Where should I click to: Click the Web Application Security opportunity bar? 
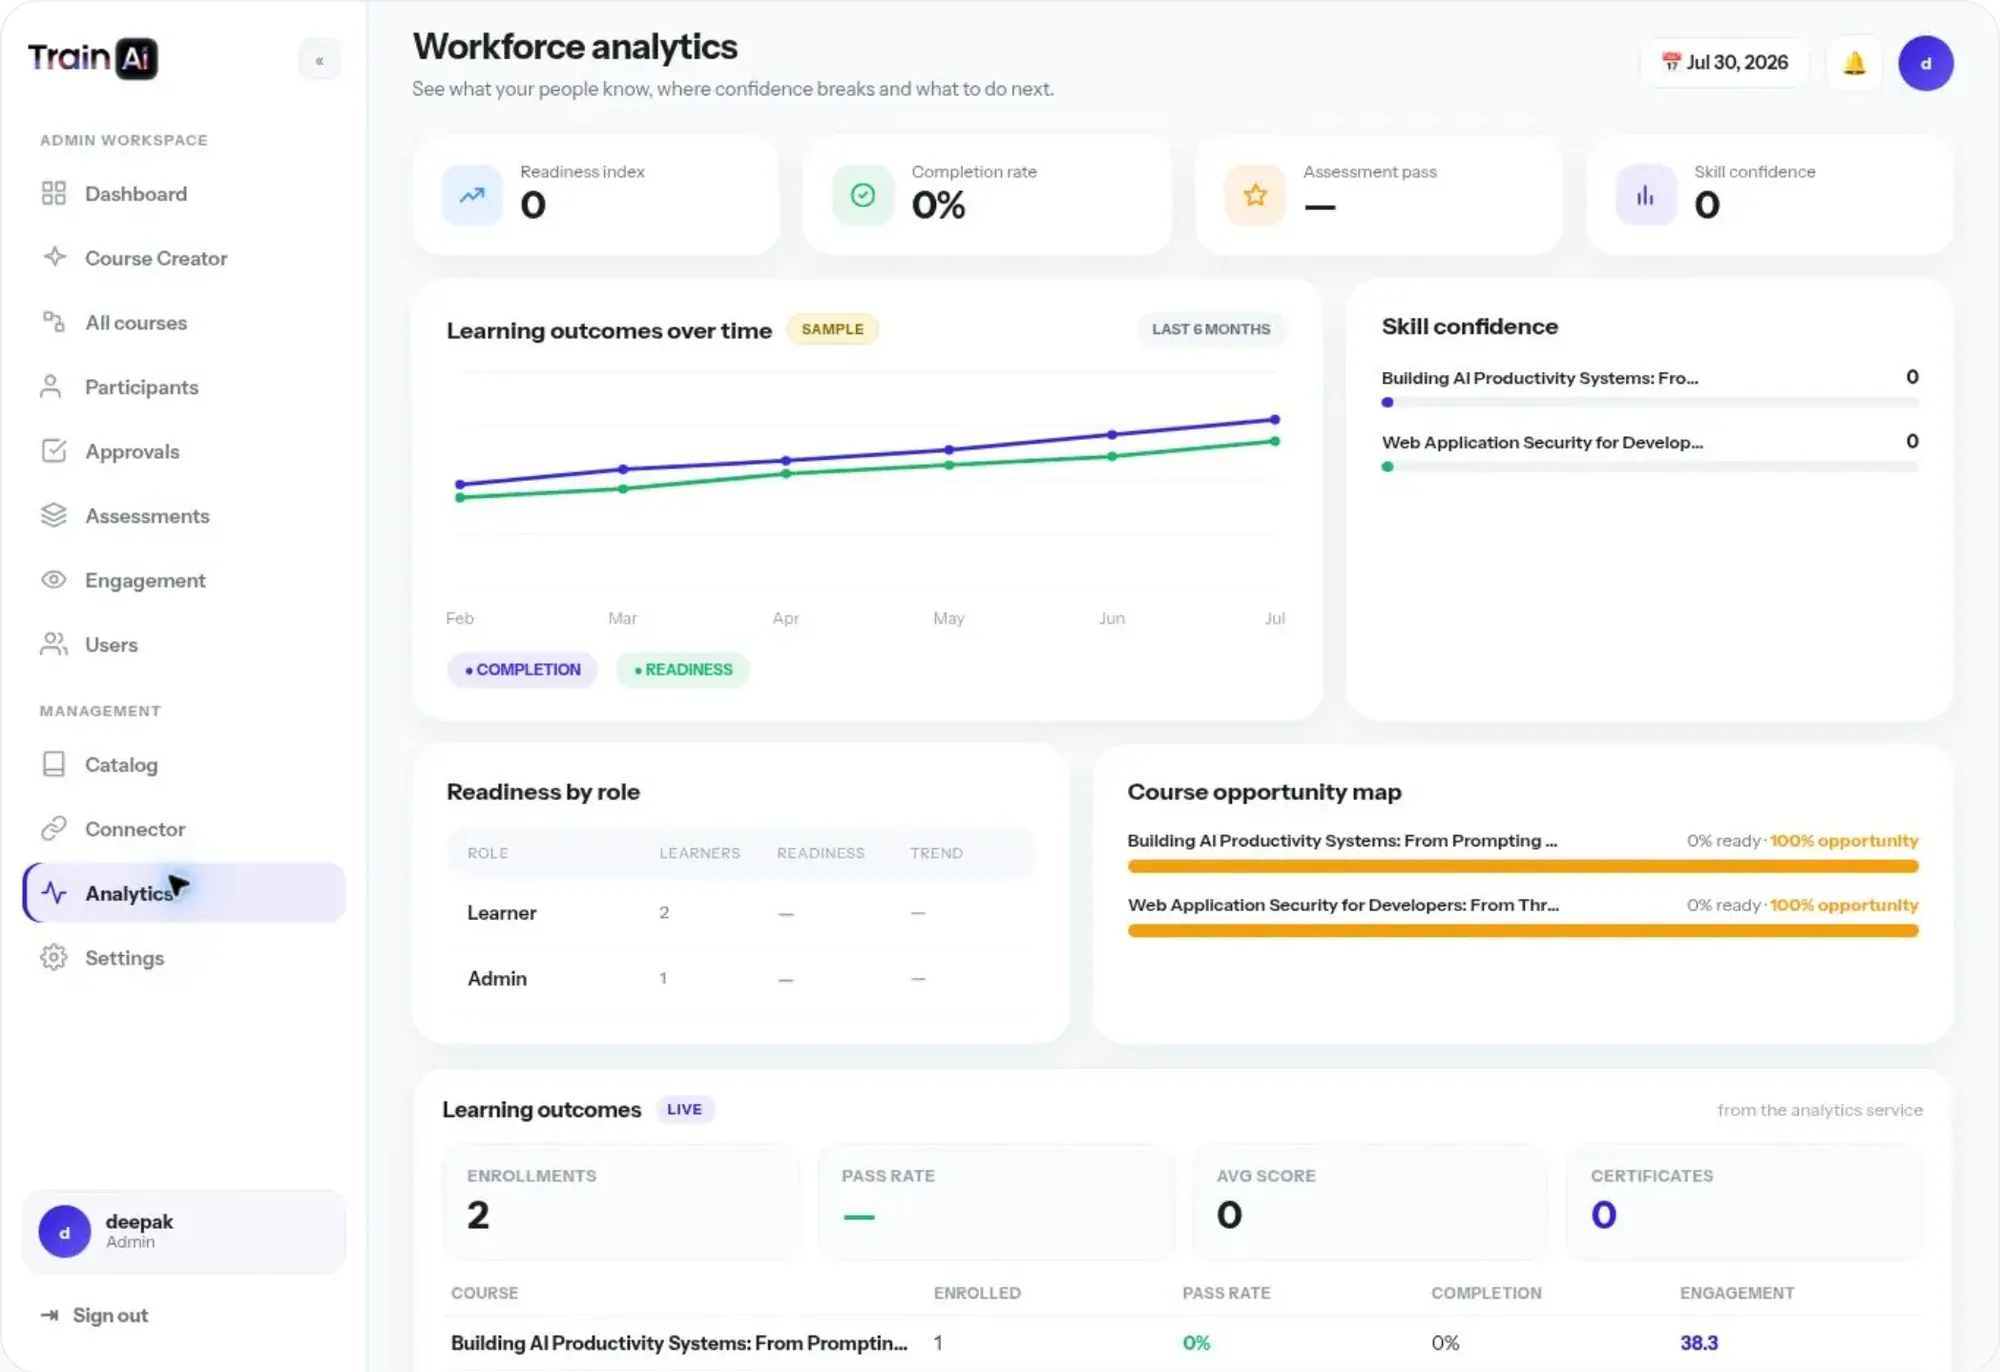click(x=1523, y=931)
